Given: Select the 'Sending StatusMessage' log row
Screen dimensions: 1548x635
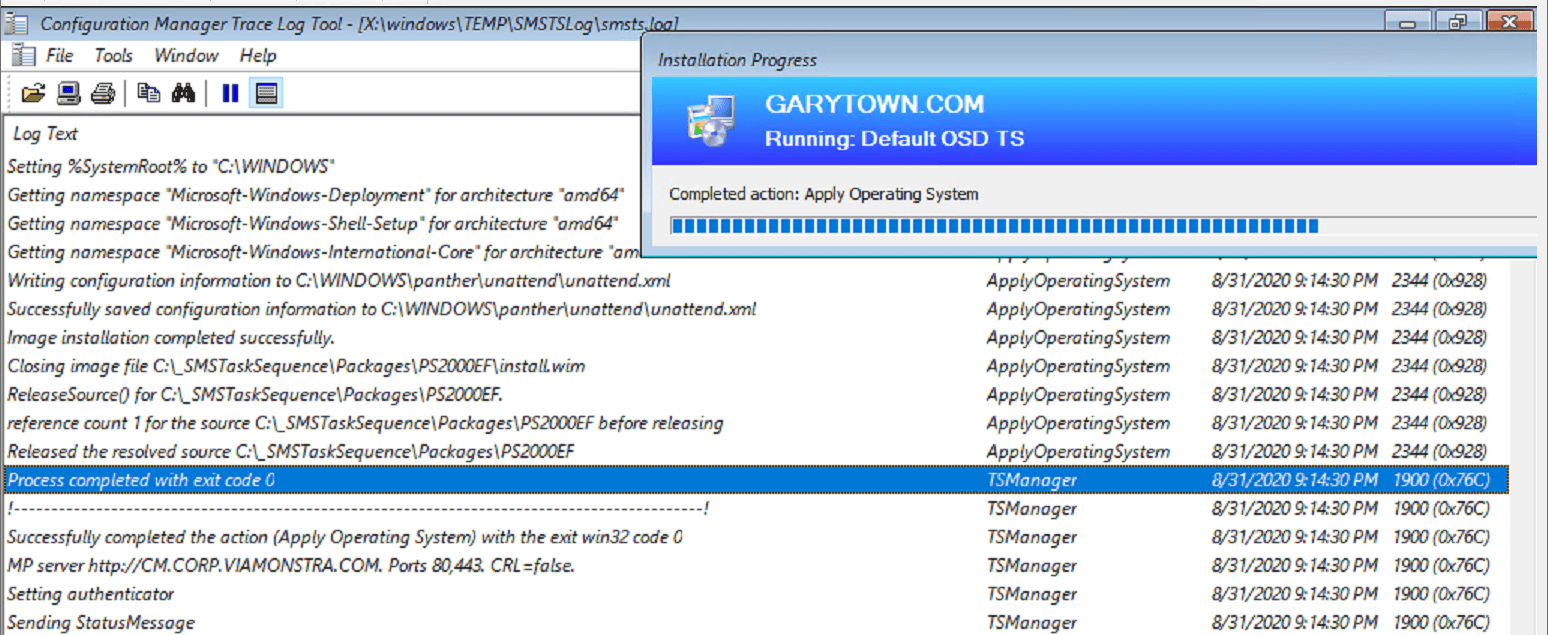Looking at the screenshot, I should (100, 623).
